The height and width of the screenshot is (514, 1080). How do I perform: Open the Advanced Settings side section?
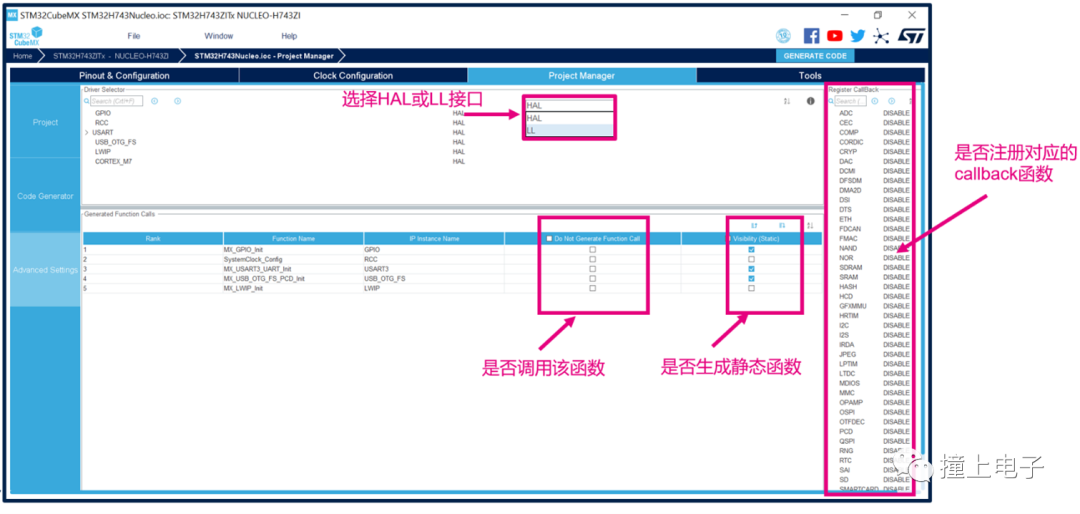45,270
